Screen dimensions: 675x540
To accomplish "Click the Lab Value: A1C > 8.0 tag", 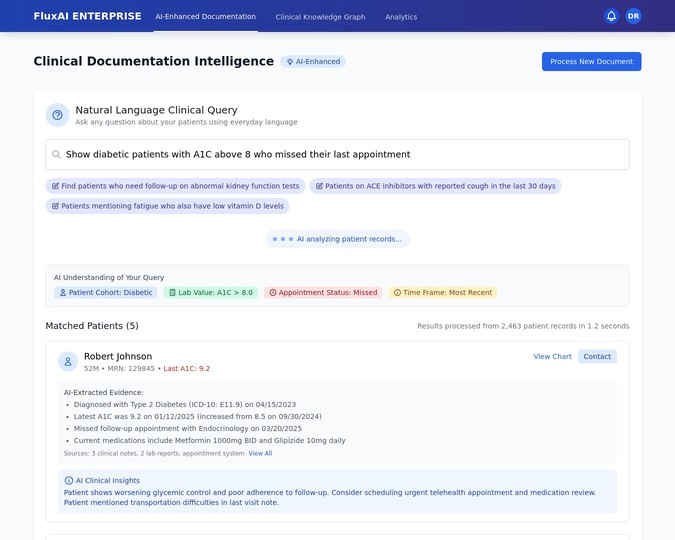I will click(211, 292).
